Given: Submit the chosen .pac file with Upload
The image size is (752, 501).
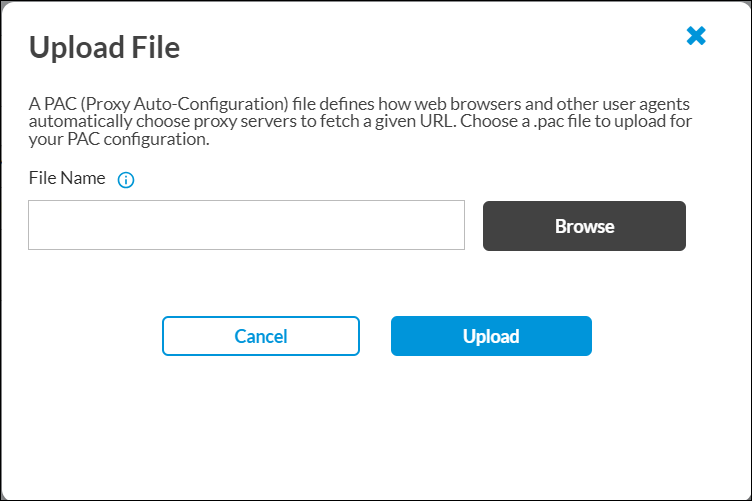Looking at the screenshot, I should 491,336.
